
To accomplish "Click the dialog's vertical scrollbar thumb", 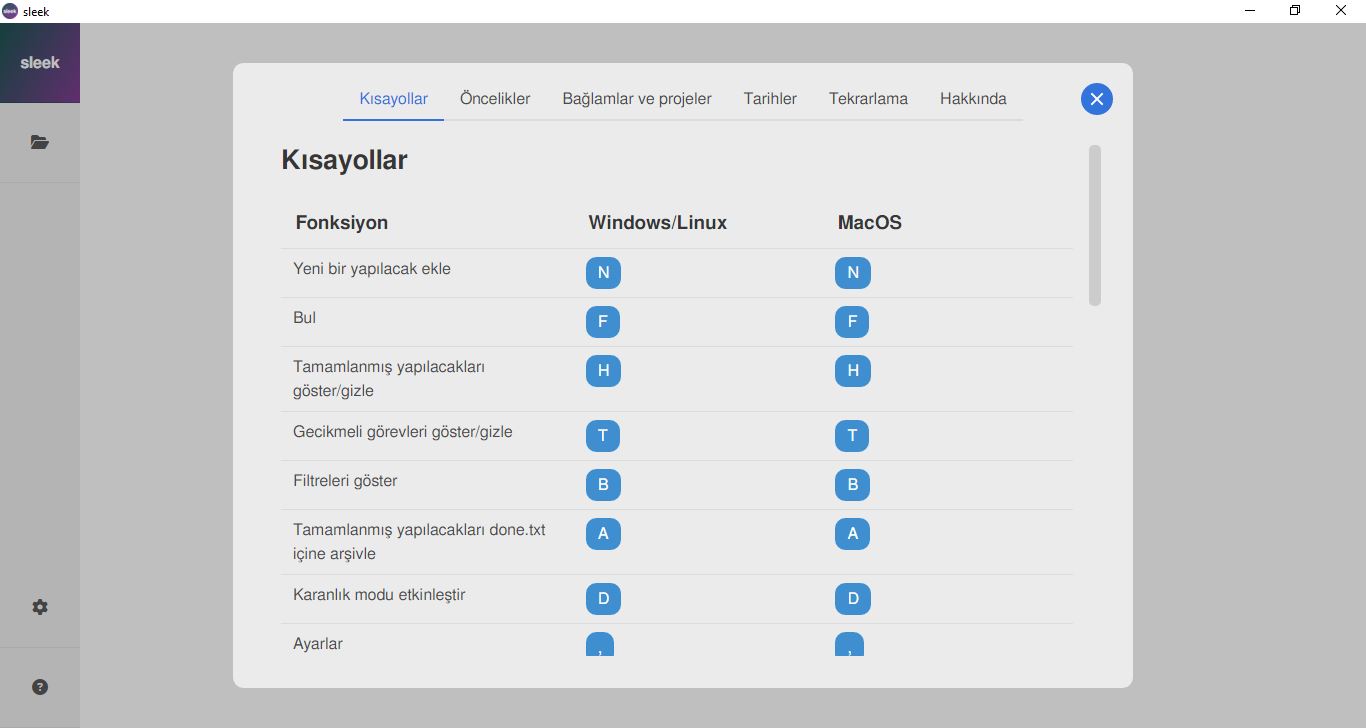I will [x=1095, y=225].
